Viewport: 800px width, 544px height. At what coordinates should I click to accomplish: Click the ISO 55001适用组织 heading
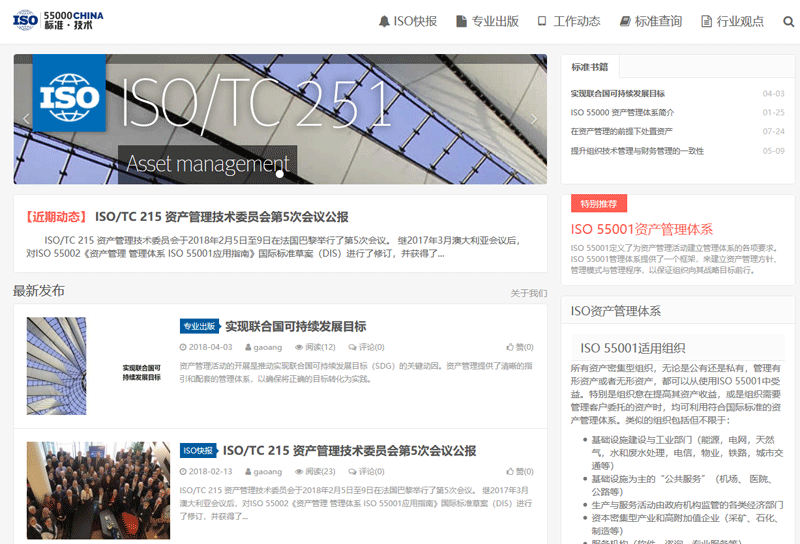[x=633, y=349]
